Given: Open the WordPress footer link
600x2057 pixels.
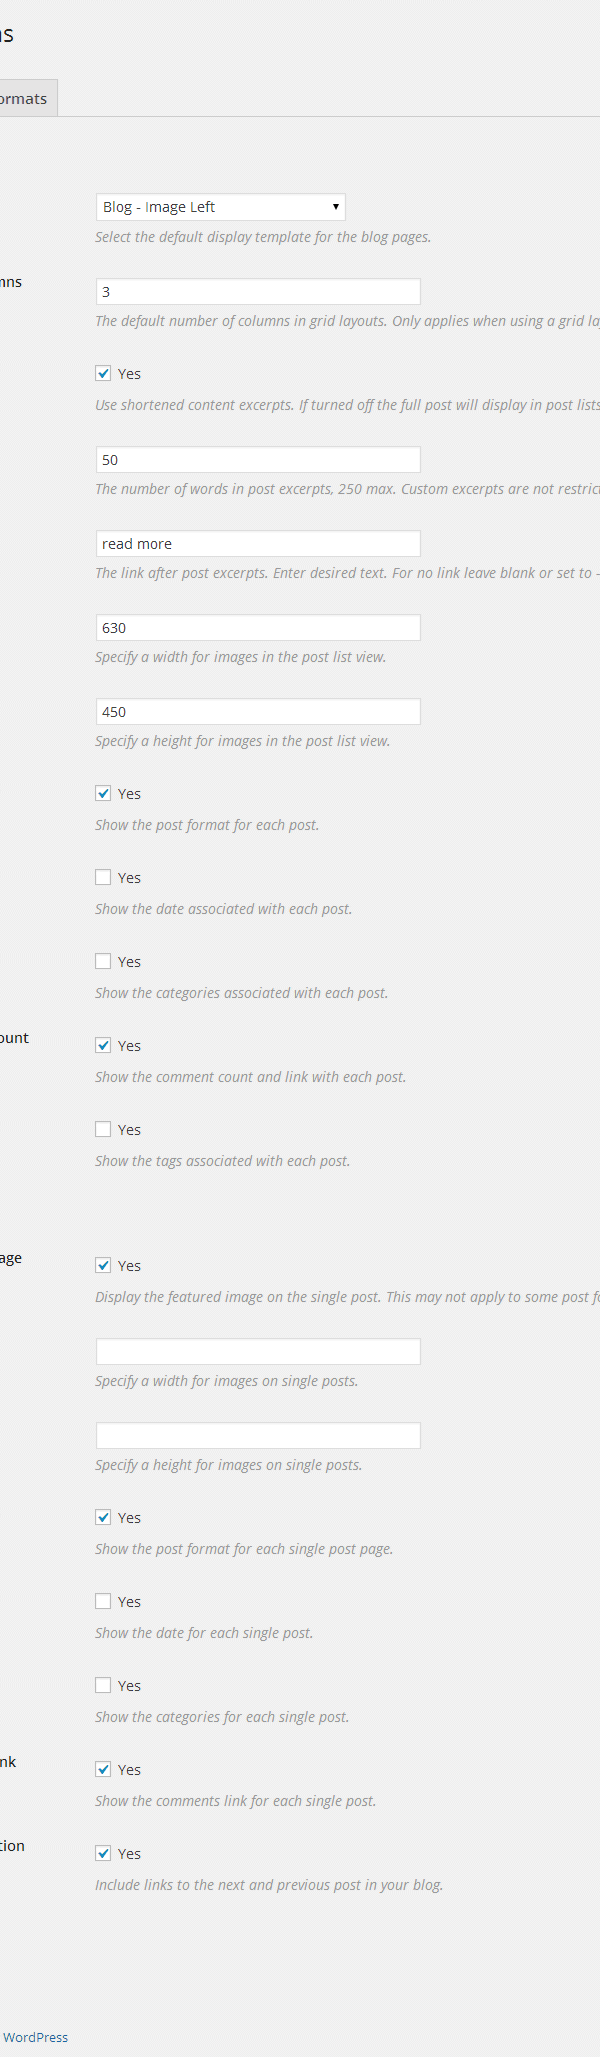Looking at the screenshot, I should point(35,2037).
